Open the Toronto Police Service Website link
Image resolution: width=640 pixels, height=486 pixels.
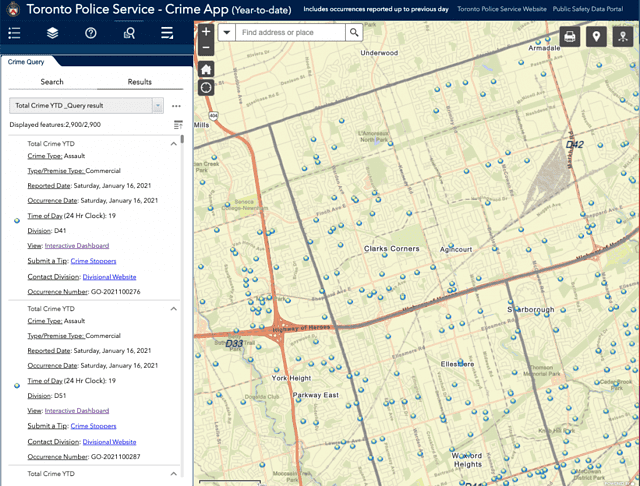[x=503, y=8]
